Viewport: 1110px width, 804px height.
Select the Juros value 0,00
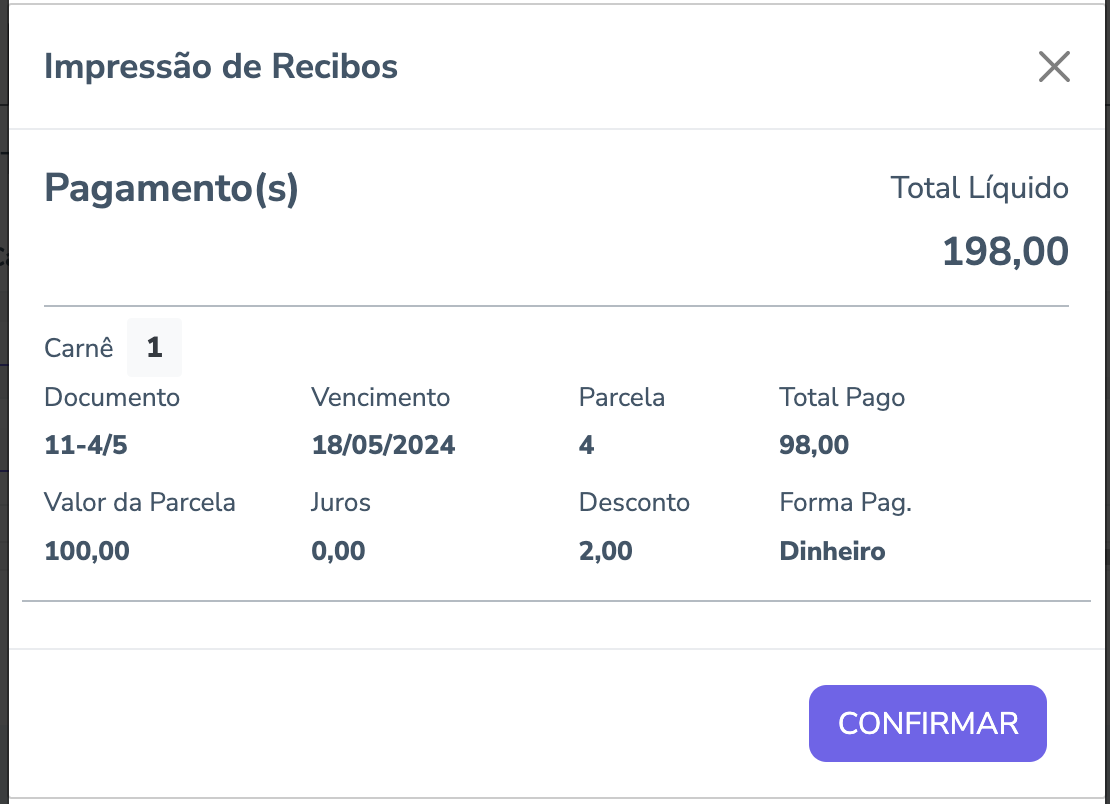338,551
